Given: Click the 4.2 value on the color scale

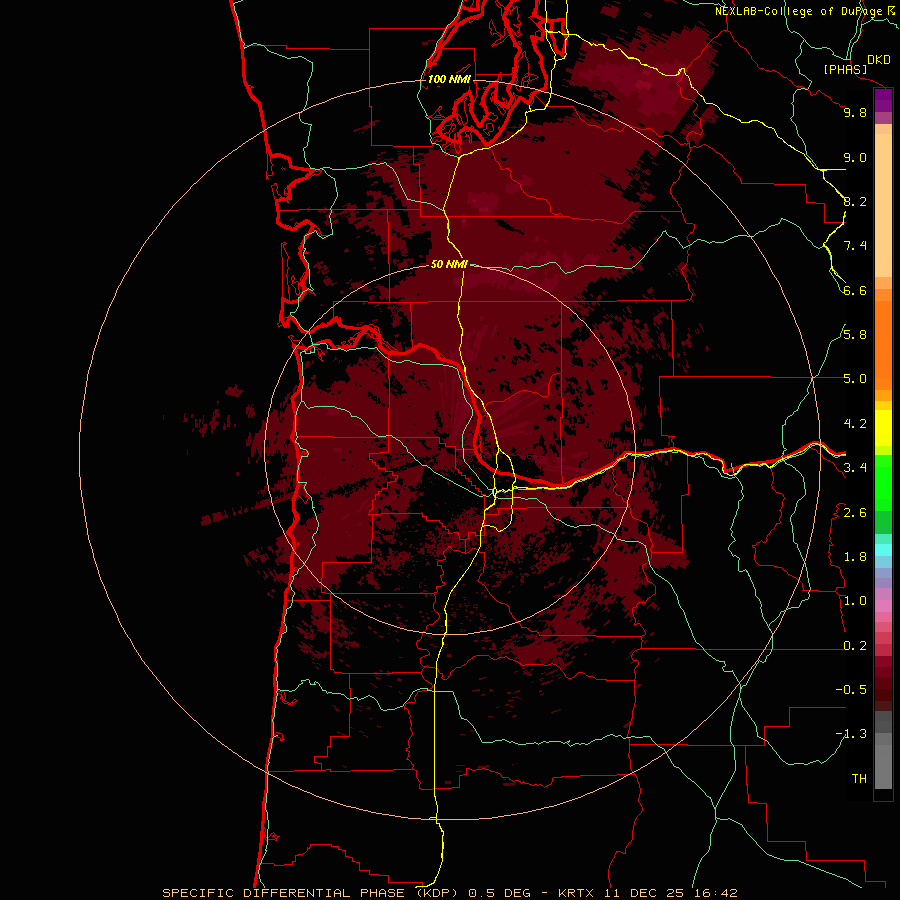Looking at the screenshot, I should tap(855, 424).
